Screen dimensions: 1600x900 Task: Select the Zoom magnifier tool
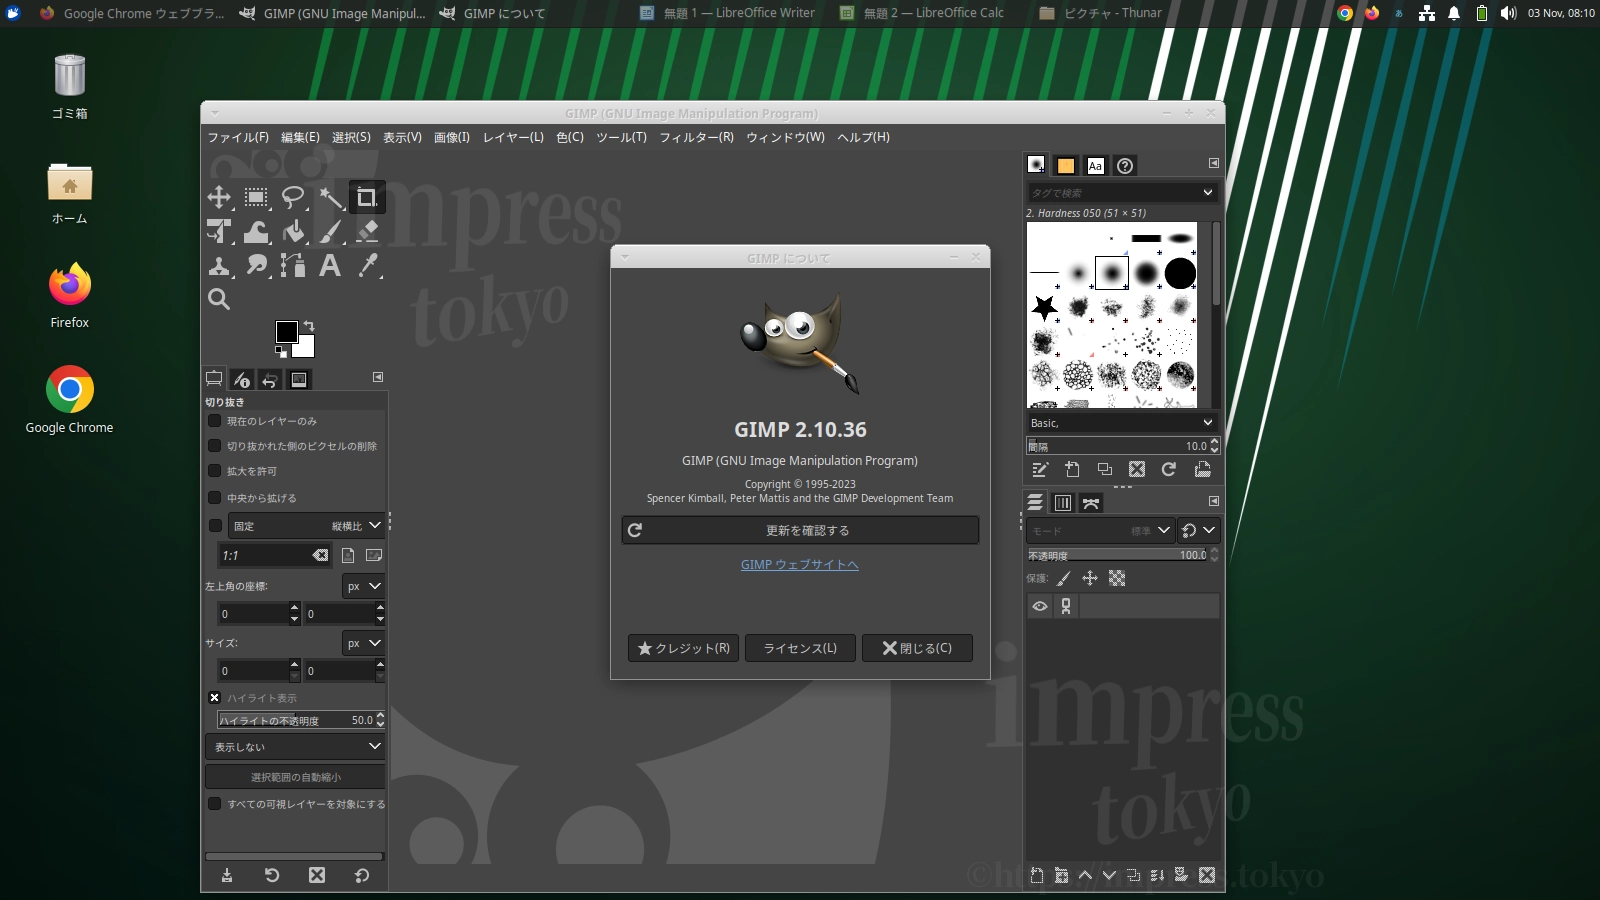219,299
